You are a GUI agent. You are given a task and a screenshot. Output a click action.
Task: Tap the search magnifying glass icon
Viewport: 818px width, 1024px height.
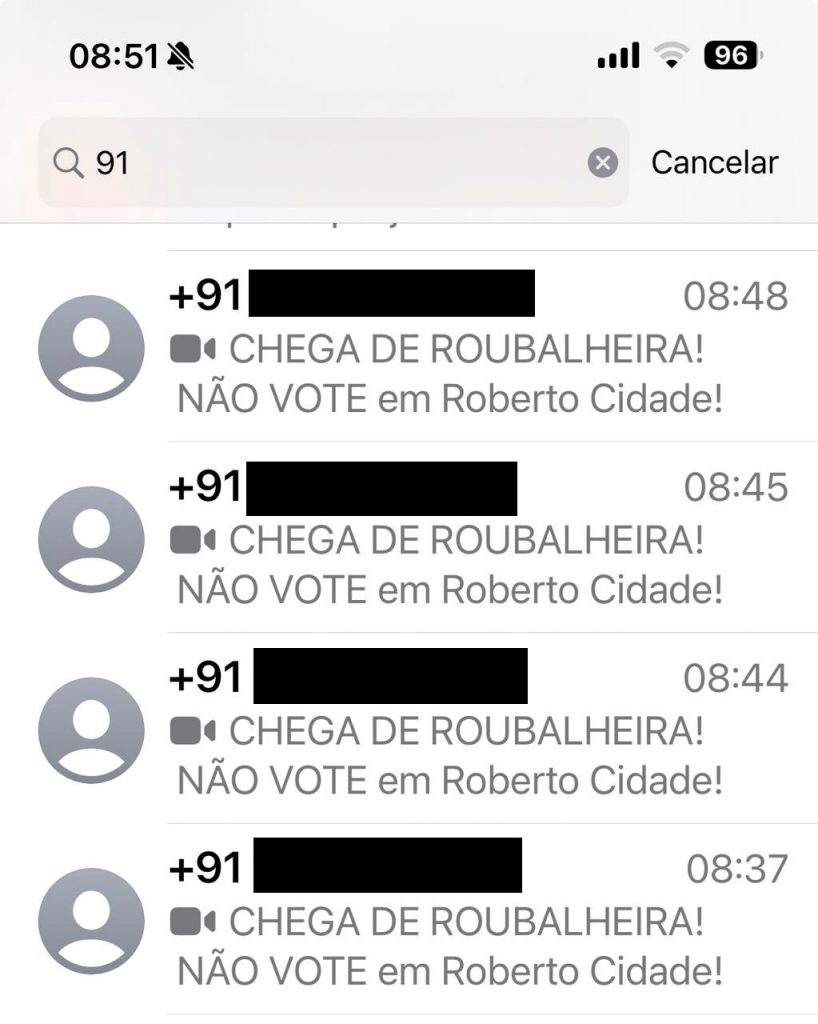pyautogui.click(x=69, y=162)
